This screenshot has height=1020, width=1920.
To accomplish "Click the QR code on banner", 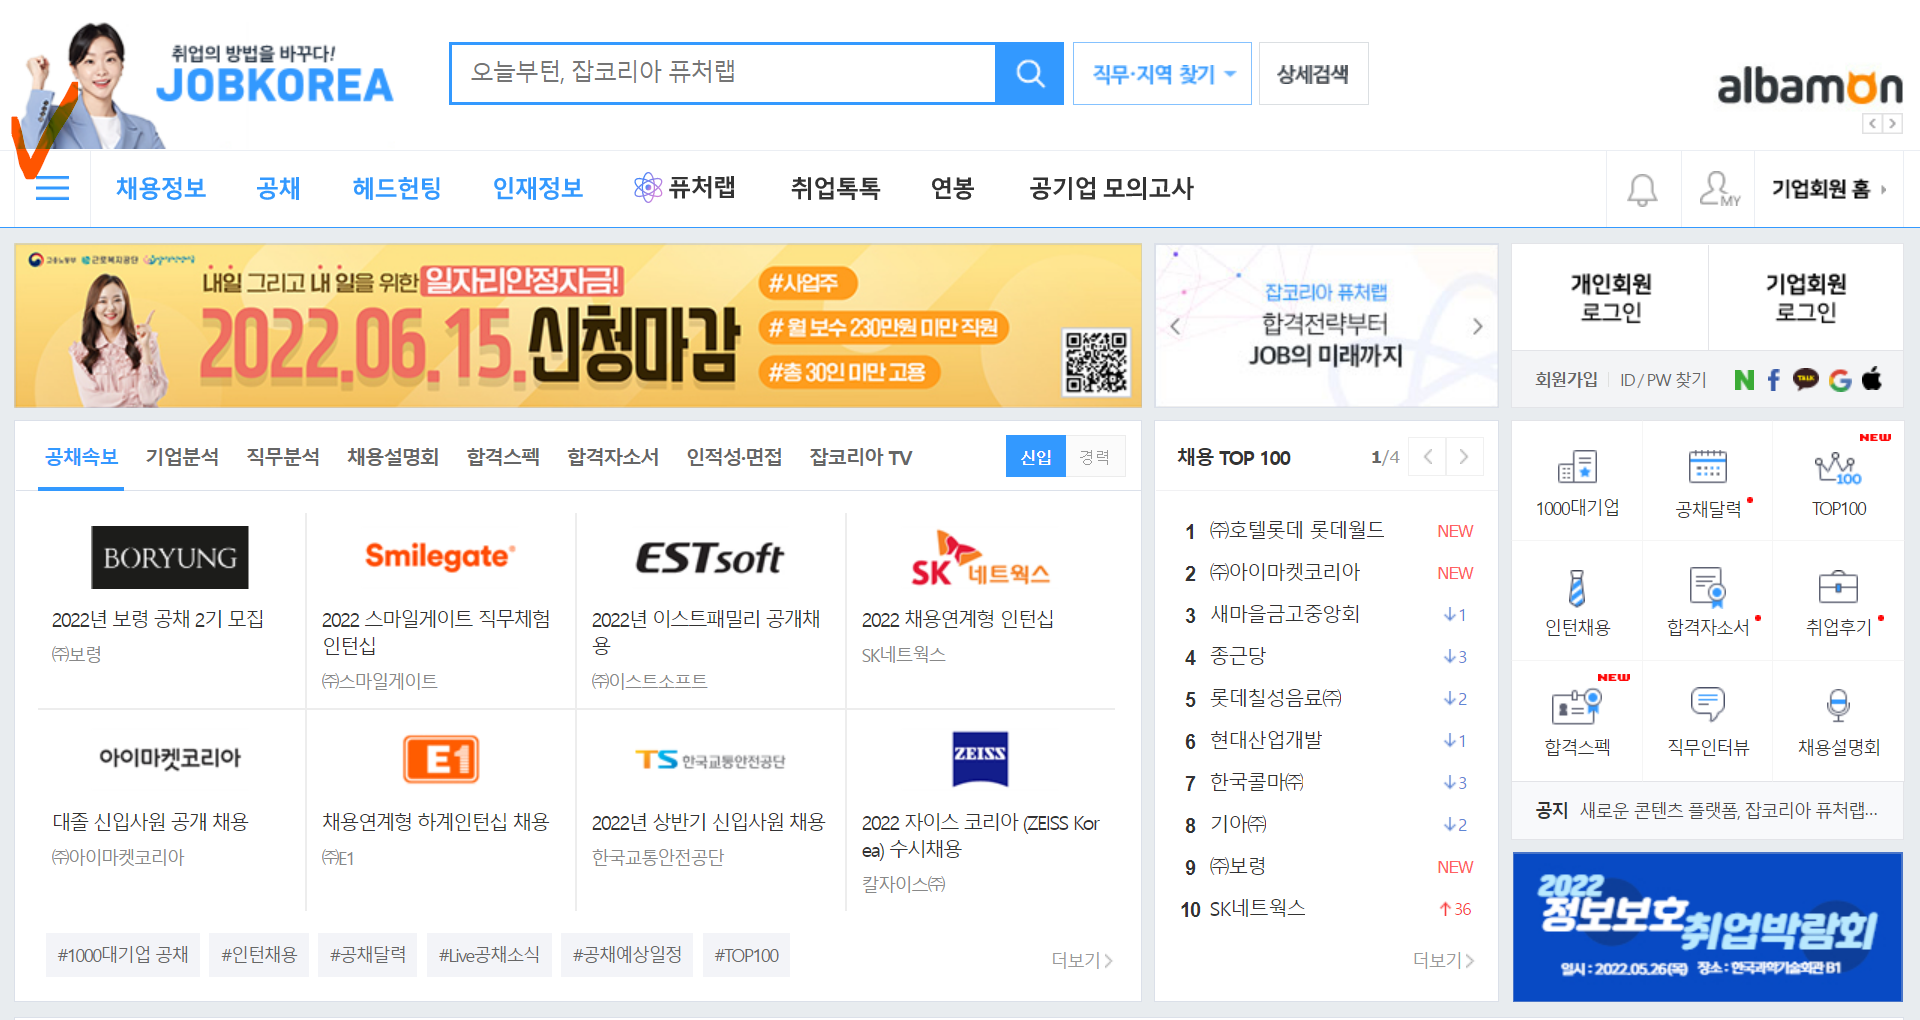I will 1096,362.
